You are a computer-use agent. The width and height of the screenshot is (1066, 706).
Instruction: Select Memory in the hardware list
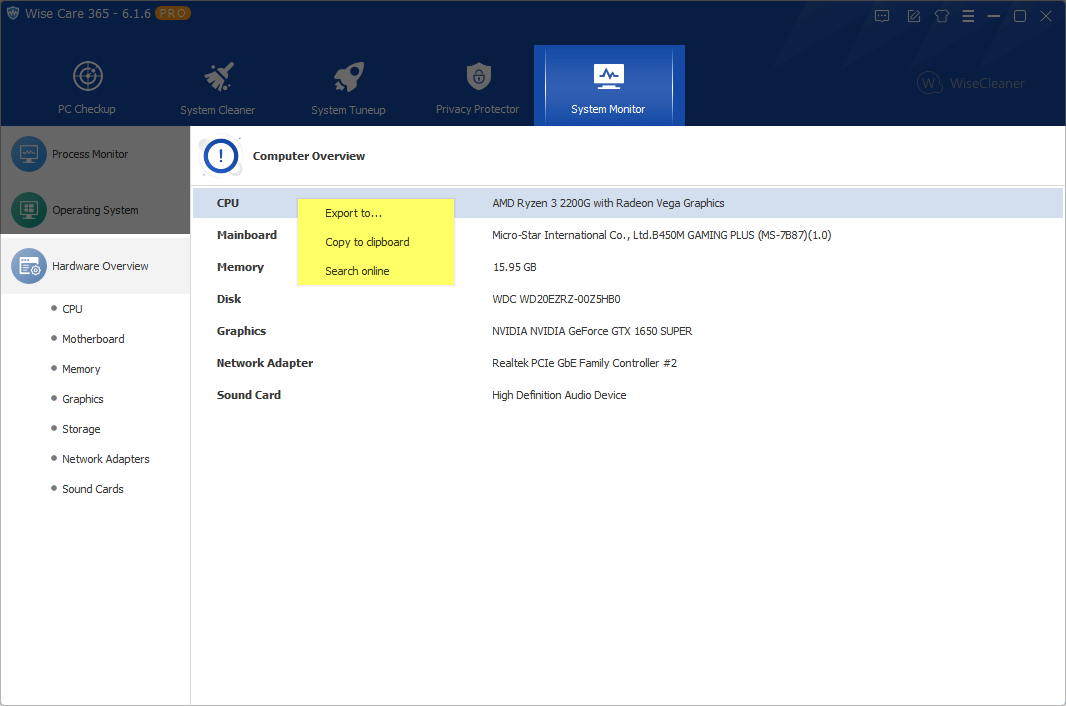(81, 369)
